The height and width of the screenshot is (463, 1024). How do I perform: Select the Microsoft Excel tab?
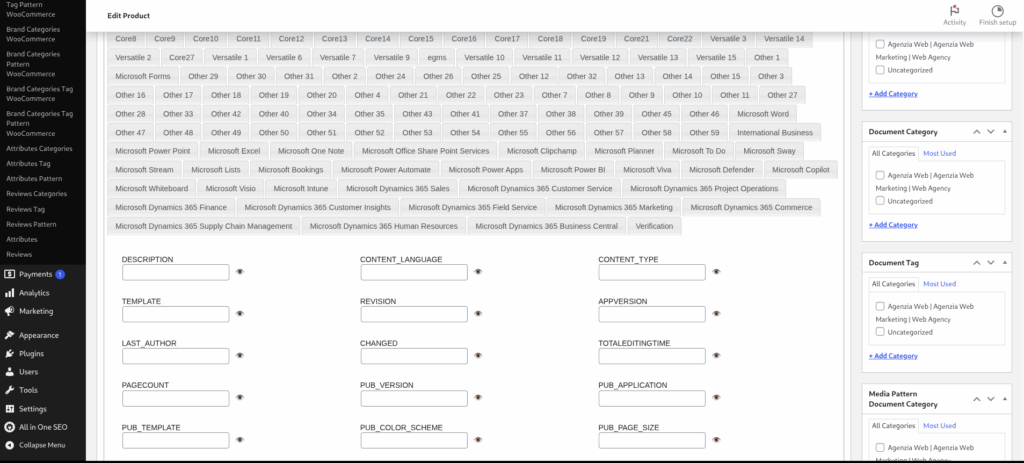pyautogui.click(x=234, y=151)
